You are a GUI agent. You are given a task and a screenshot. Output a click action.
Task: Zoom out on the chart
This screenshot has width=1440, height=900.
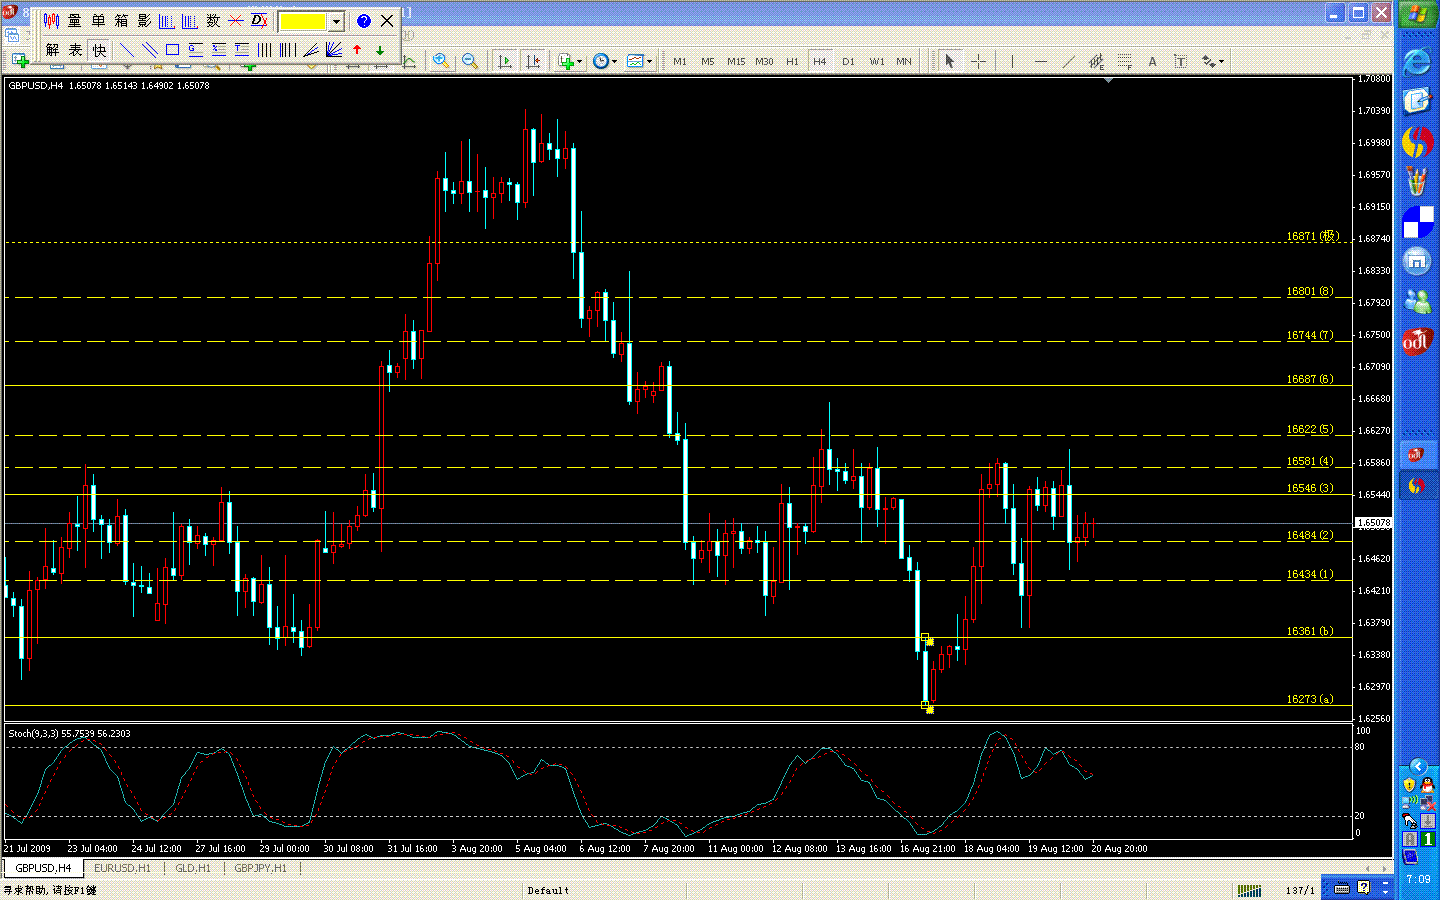(469, 61)
